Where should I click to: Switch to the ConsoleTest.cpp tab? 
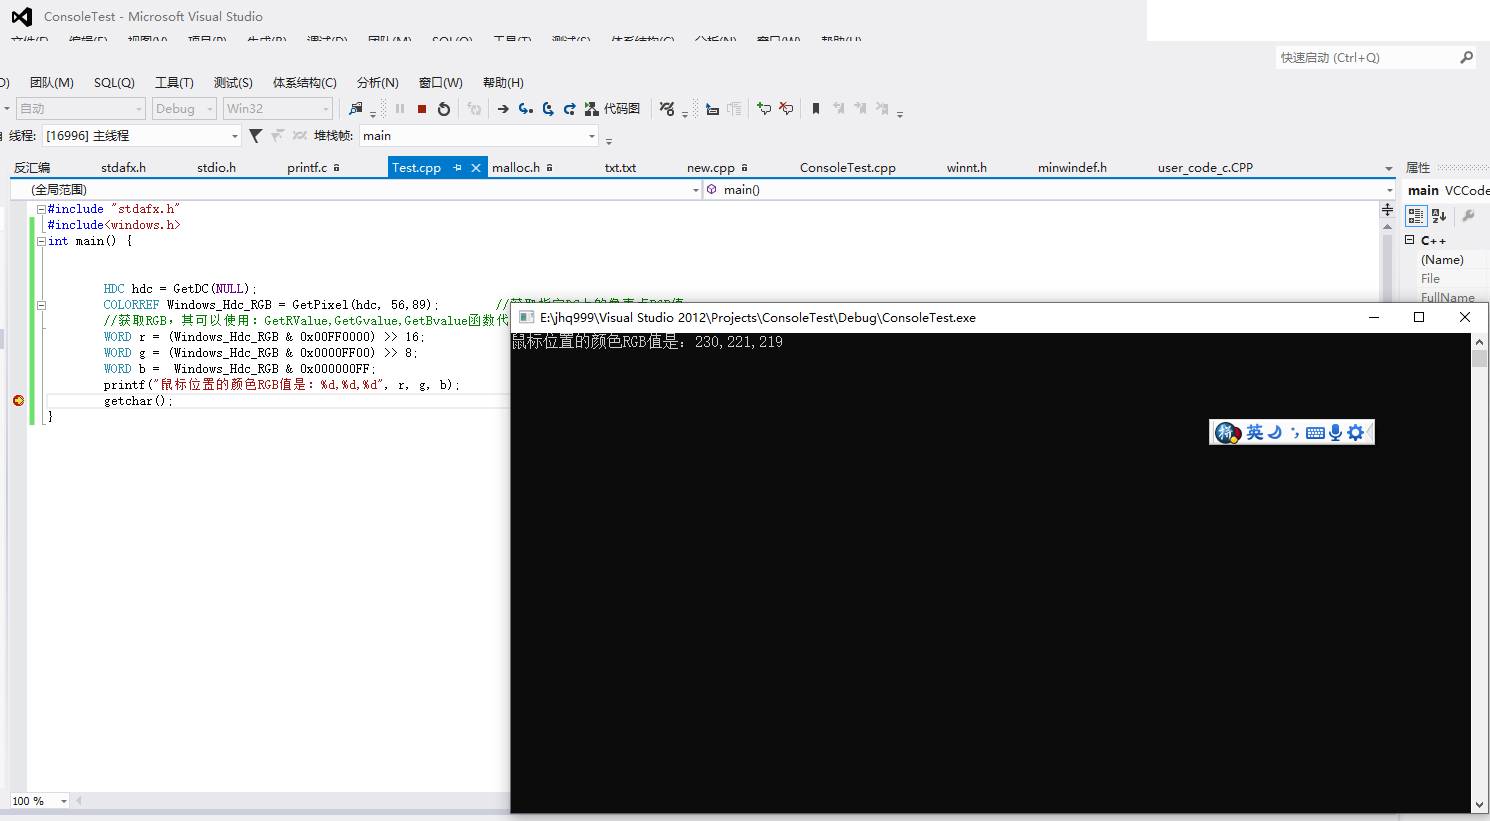coord(848,168)
